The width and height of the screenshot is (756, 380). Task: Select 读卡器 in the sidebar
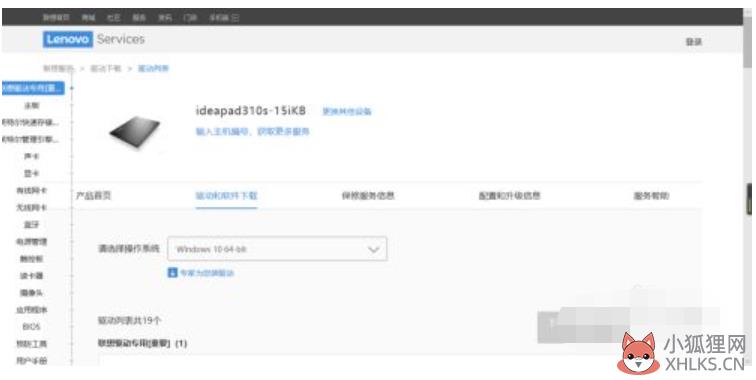click(x=32, y=276)
